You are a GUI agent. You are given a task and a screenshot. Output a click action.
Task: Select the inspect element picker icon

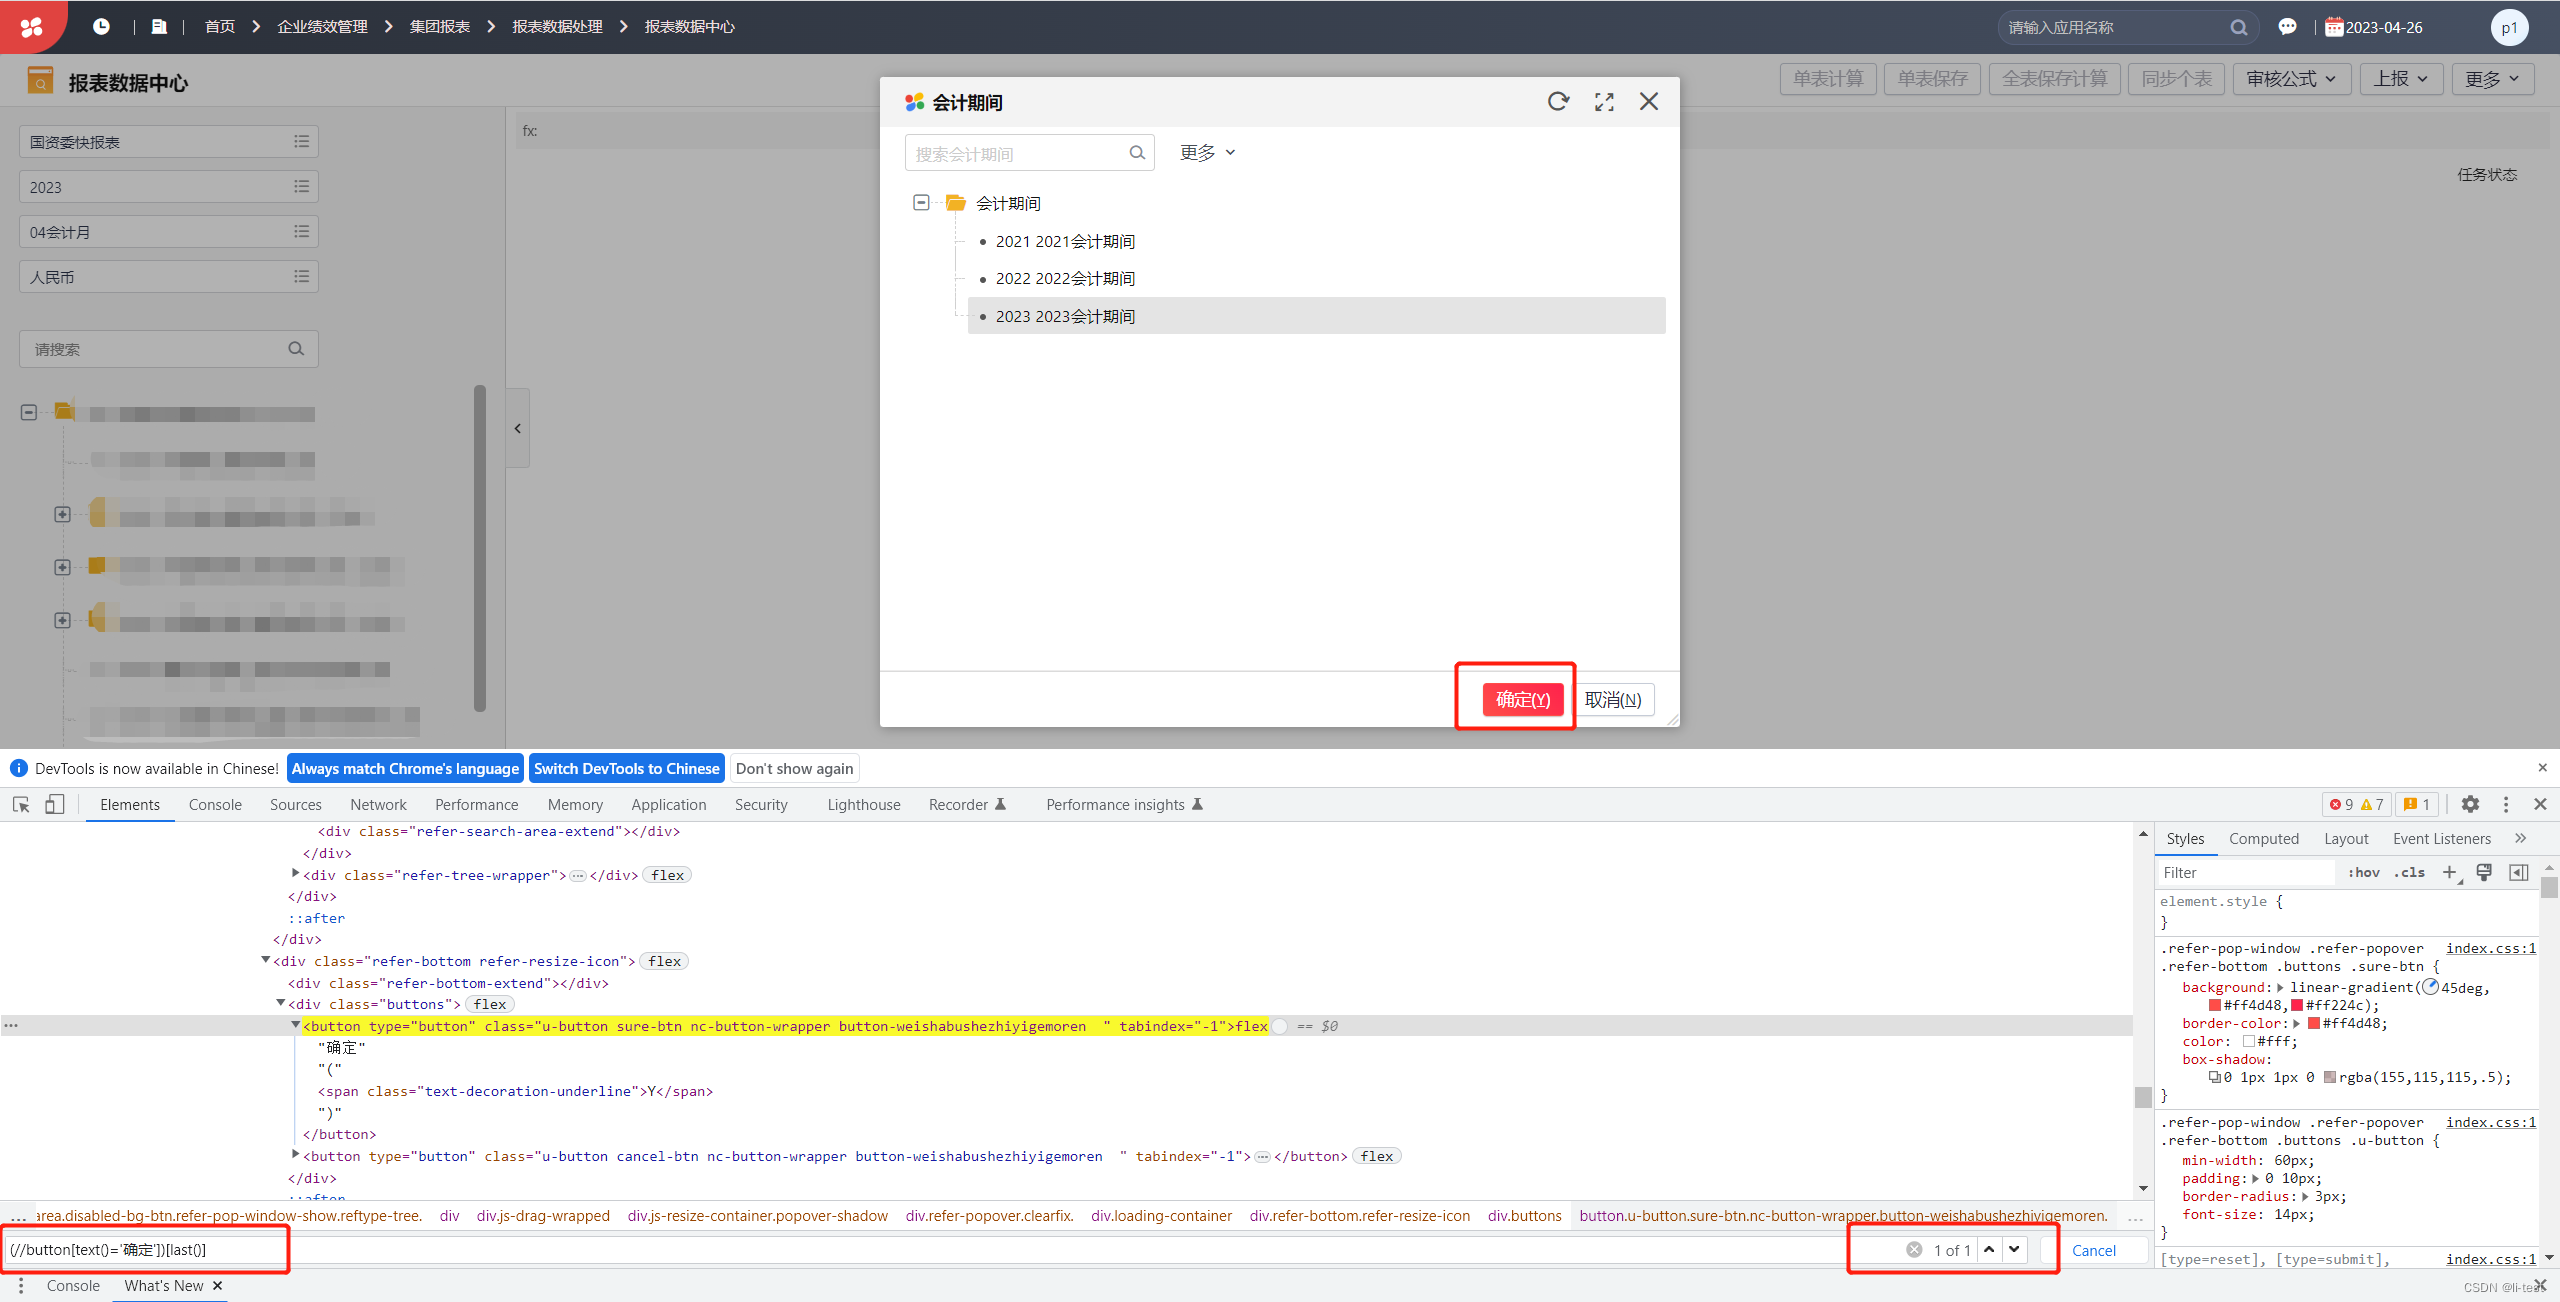point(20,804)
